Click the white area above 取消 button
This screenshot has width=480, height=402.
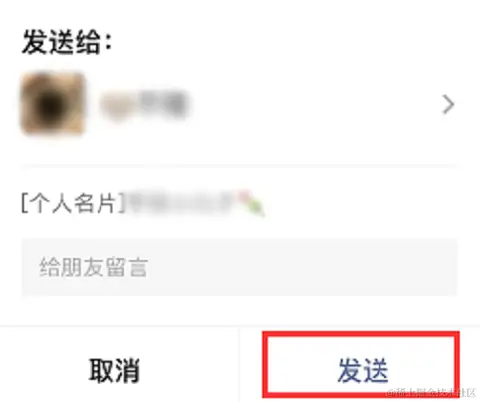120,311
